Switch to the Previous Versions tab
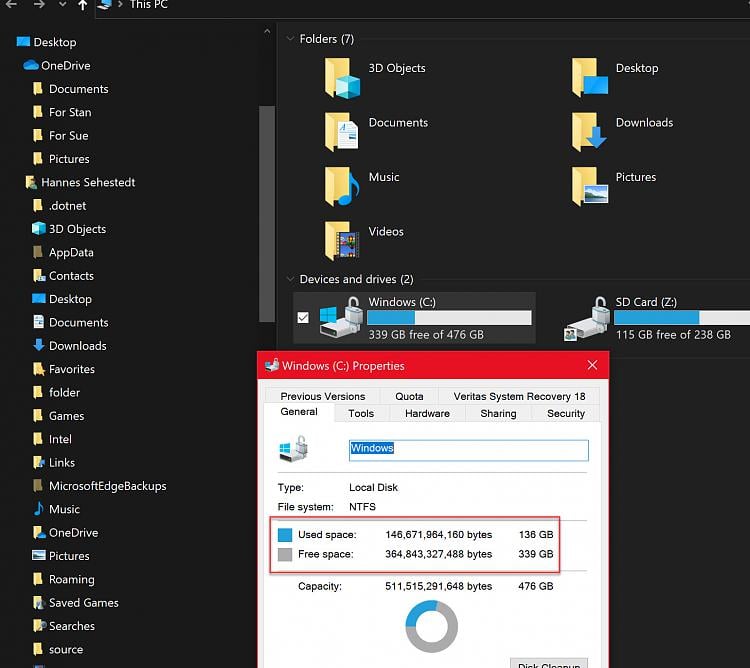750x668 pixels. (x=322, y=396)
